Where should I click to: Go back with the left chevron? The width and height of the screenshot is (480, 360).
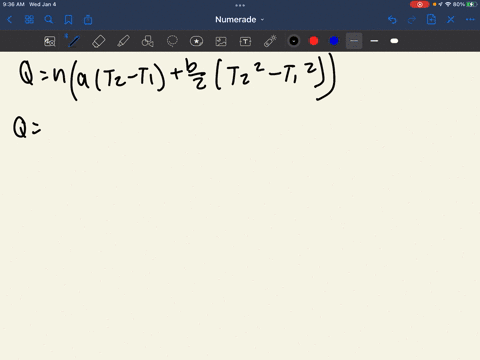pos(9,20)
